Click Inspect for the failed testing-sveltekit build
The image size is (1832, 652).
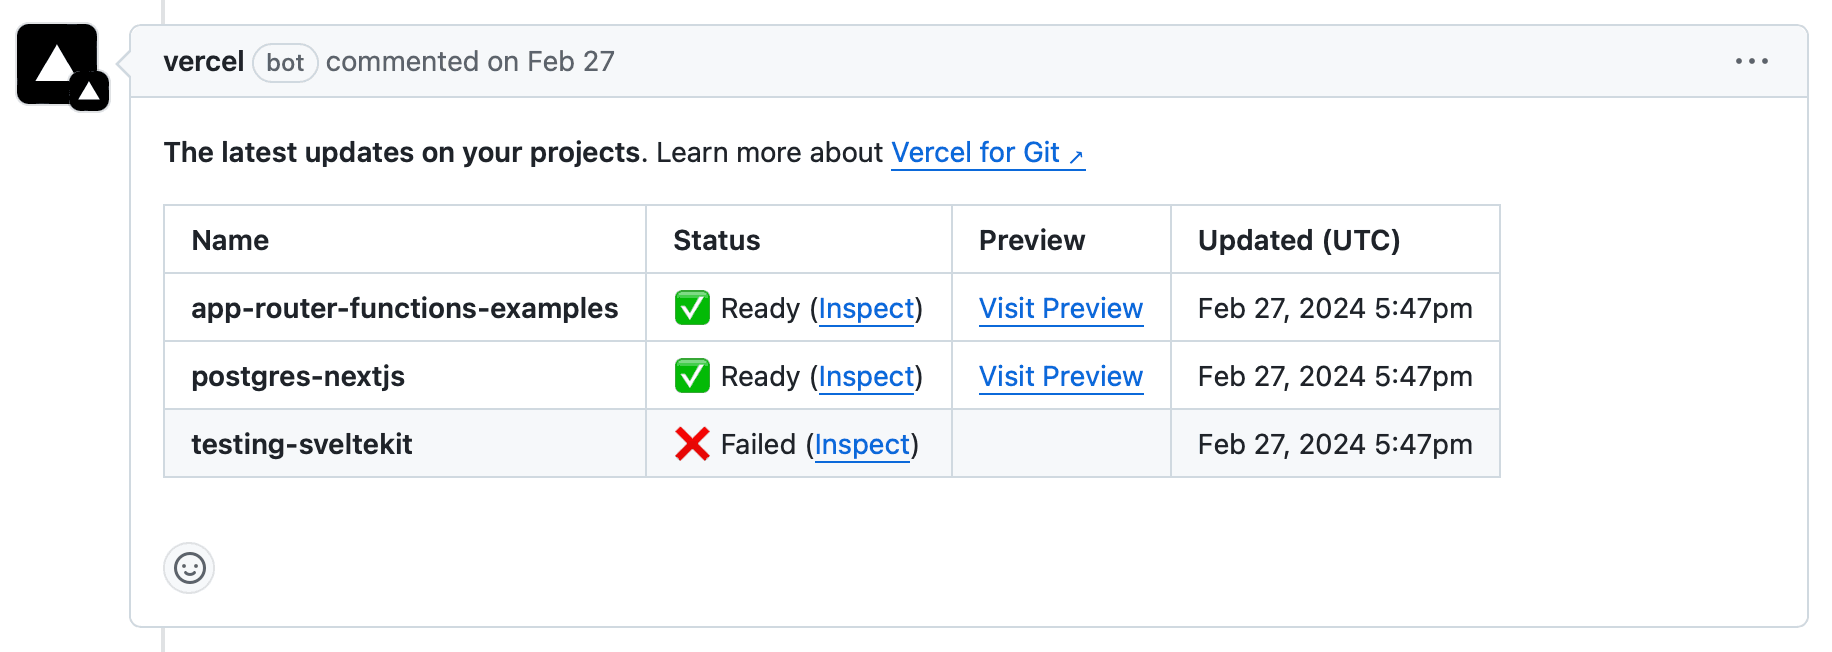pos(862,444)
